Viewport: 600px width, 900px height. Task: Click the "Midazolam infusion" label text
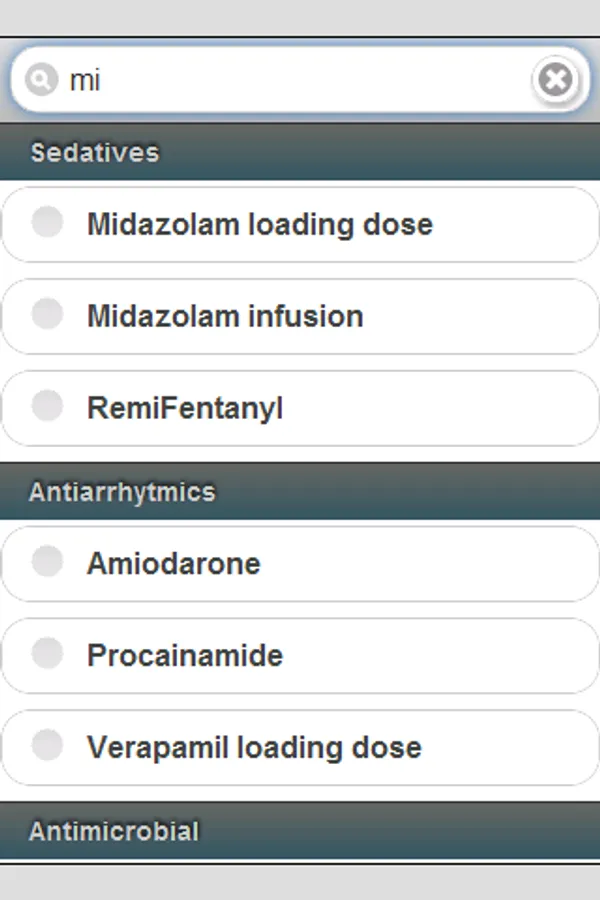(x=225, y=316)
